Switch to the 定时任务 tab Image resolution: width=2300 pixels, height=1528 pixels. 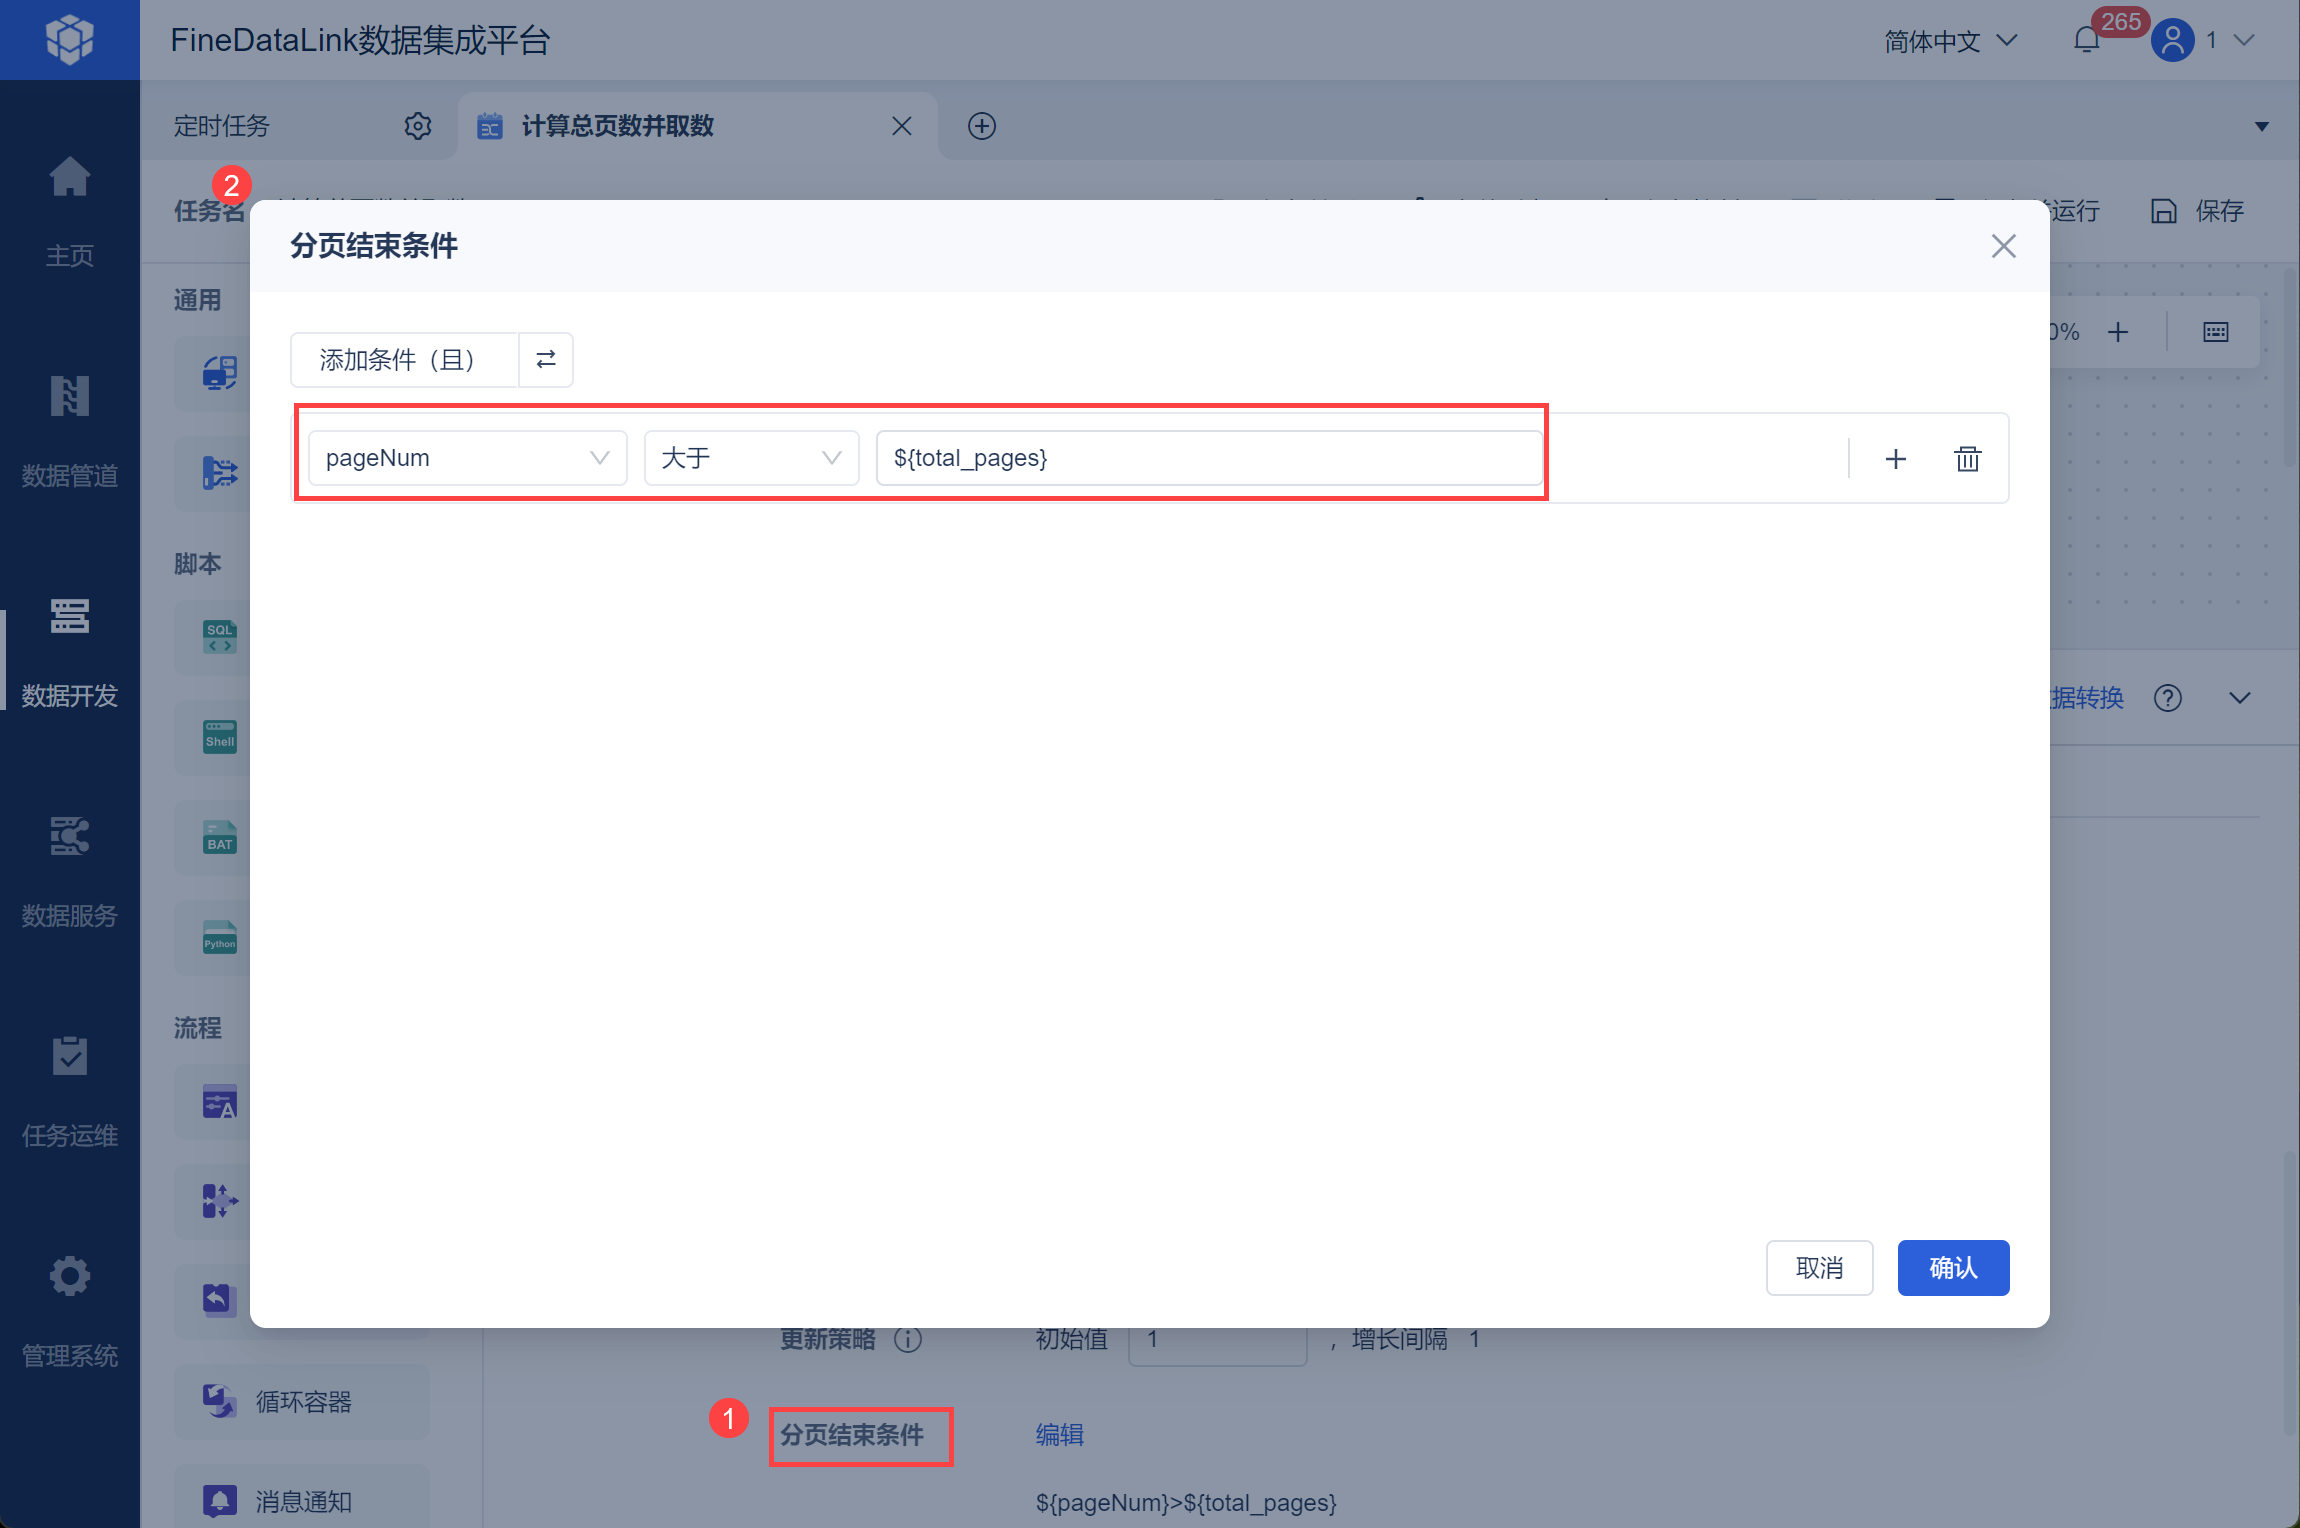click(x=222, y=126)
